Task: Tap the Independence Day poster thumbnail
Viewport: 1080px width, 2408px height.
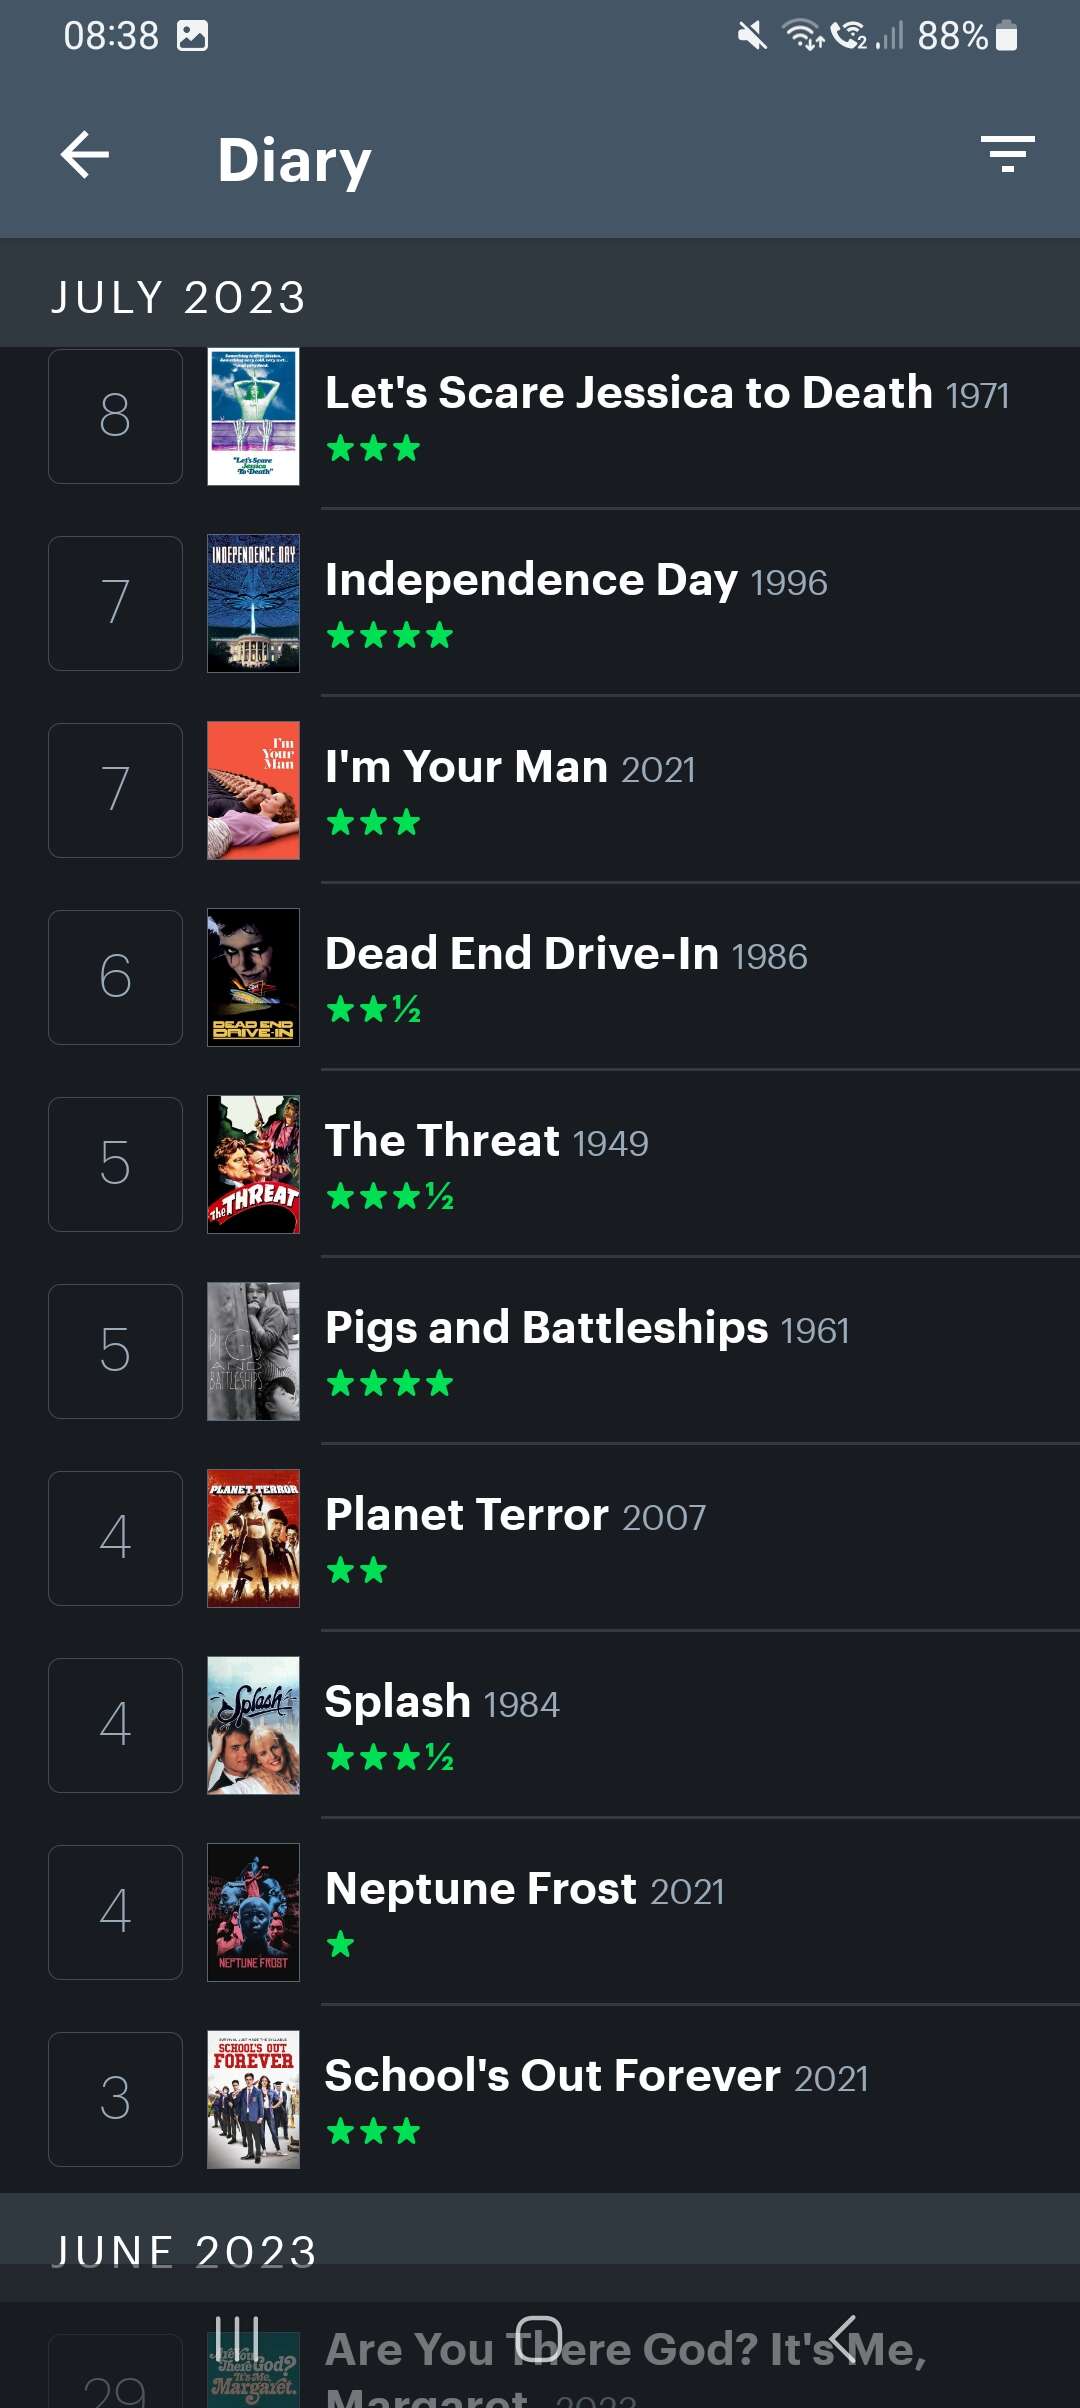Action: pos(253,603)
